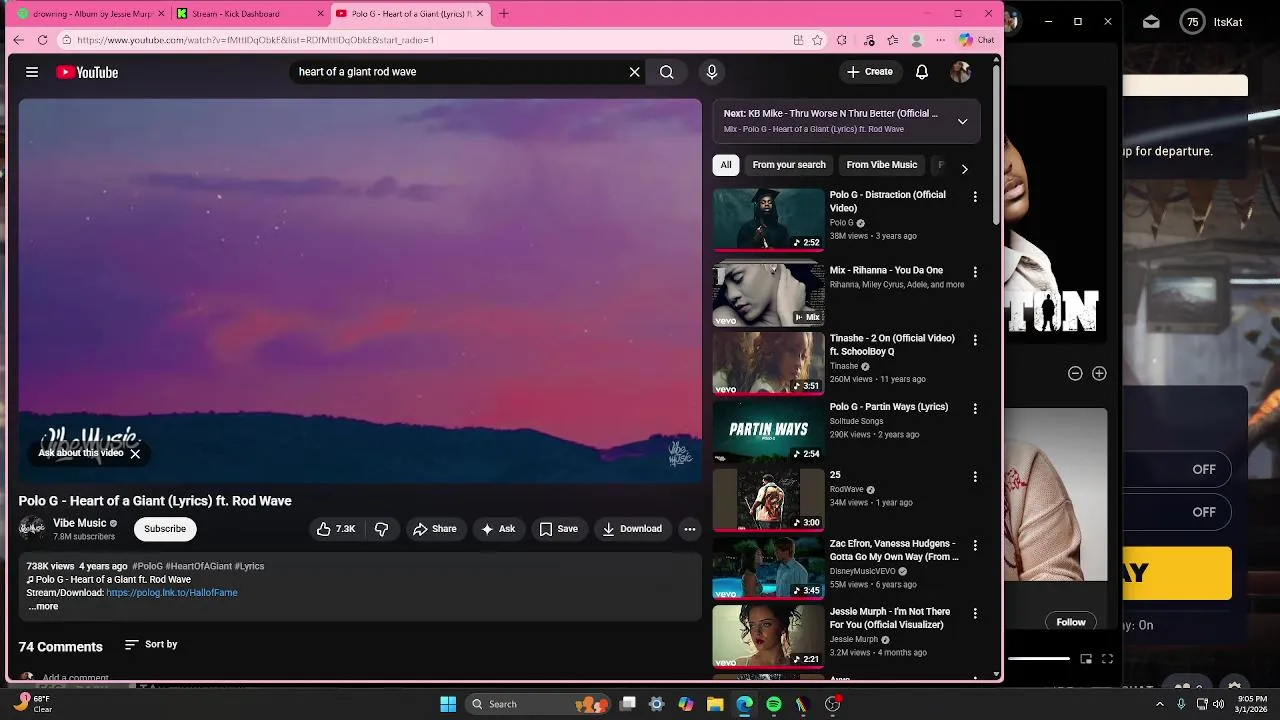This screenshot has height=720, width=1280.
Task: Click the Create button
Action: [869, 72]
